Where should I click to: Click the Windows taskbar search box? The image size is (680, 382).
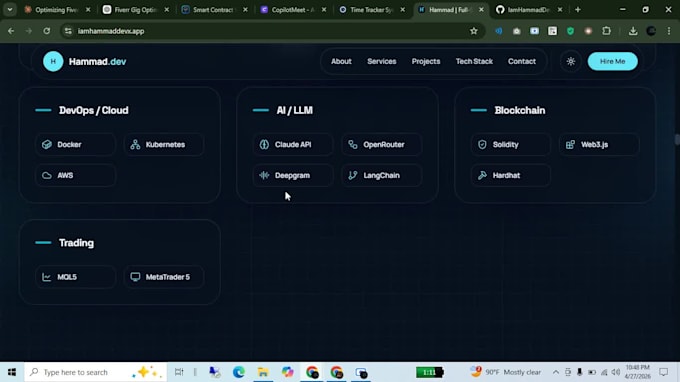(95, 372)
